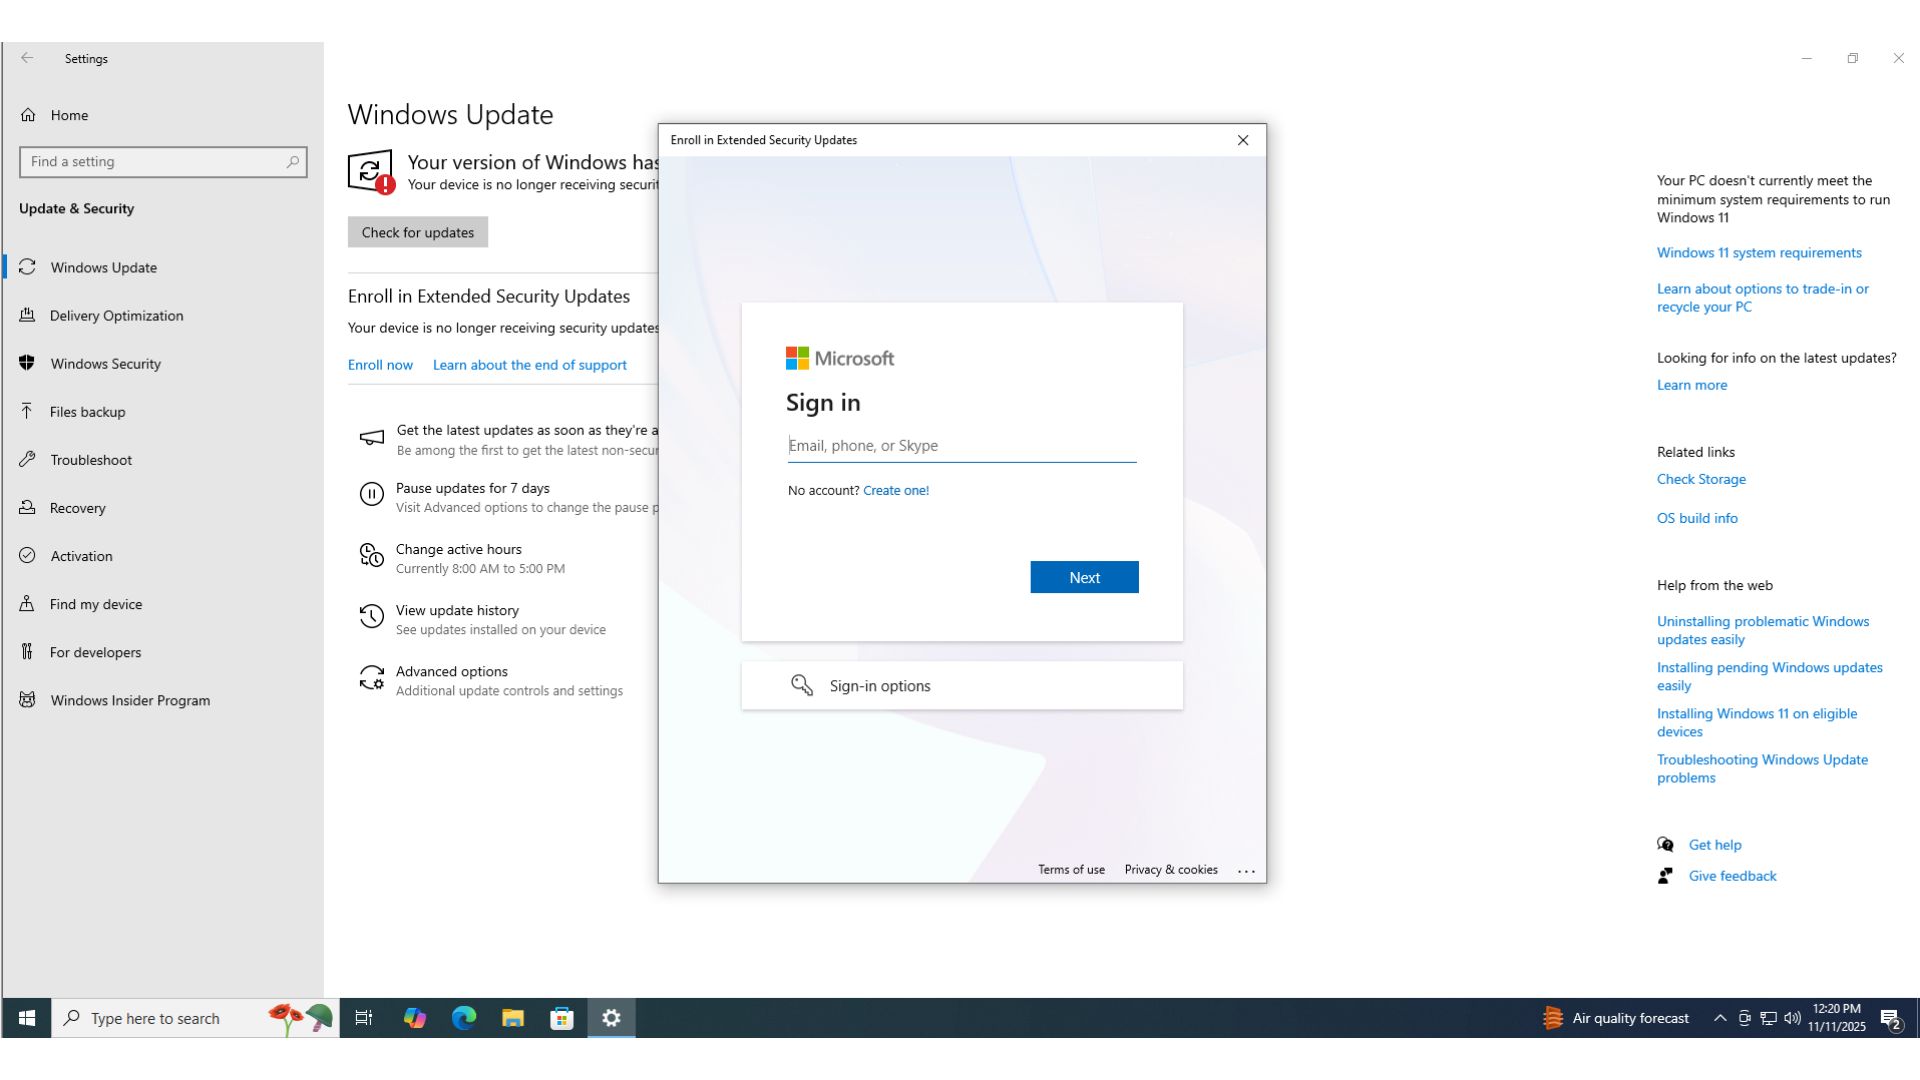1920x1080 pixels.
Task: Open Windows Security from the sidebar
Action: 105,364
